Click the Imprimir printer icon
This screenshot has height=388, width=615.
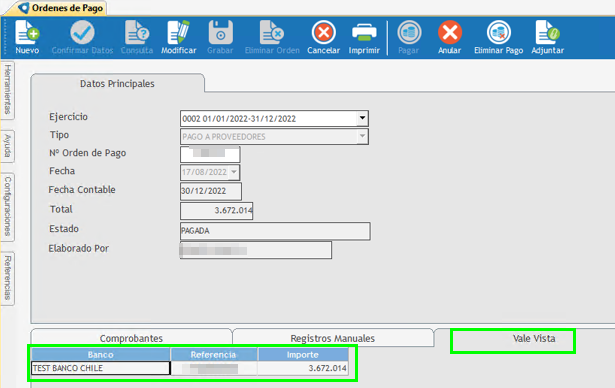click(364, 32)
